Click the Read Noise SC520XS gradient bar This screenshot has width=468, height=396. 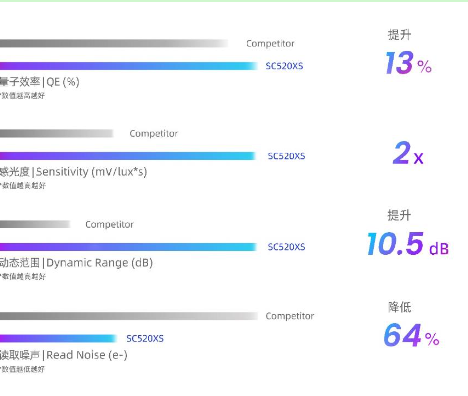point(58,339)
